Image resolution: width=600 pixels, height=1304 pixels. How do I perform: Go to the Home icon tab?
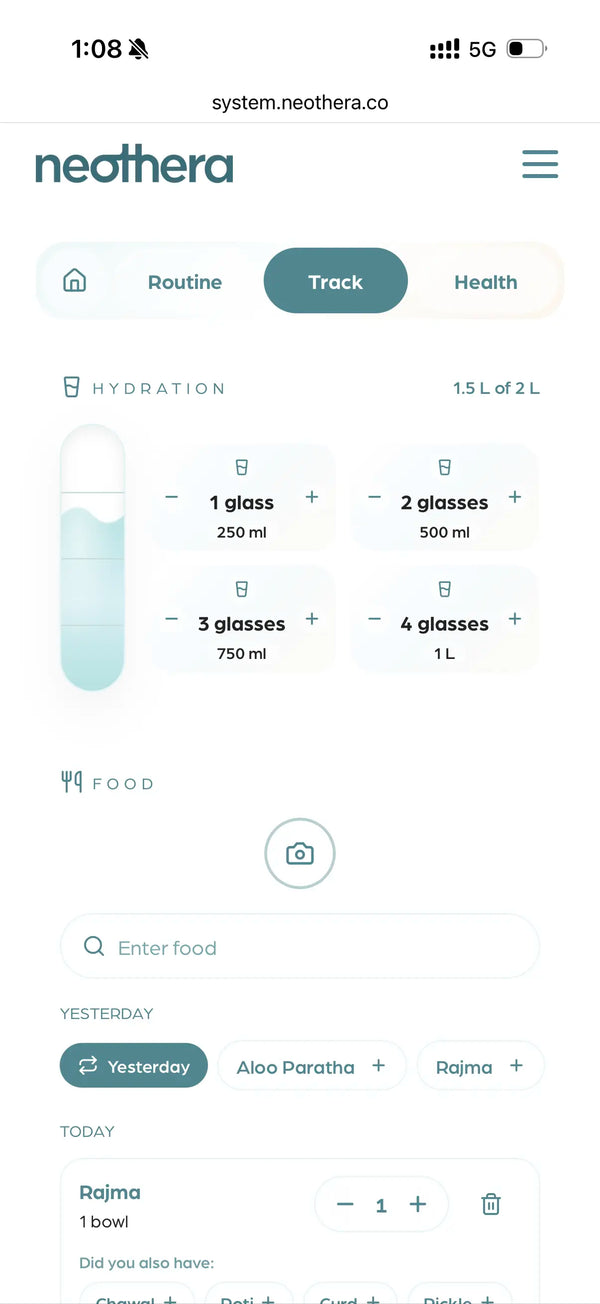click(75, 281)
